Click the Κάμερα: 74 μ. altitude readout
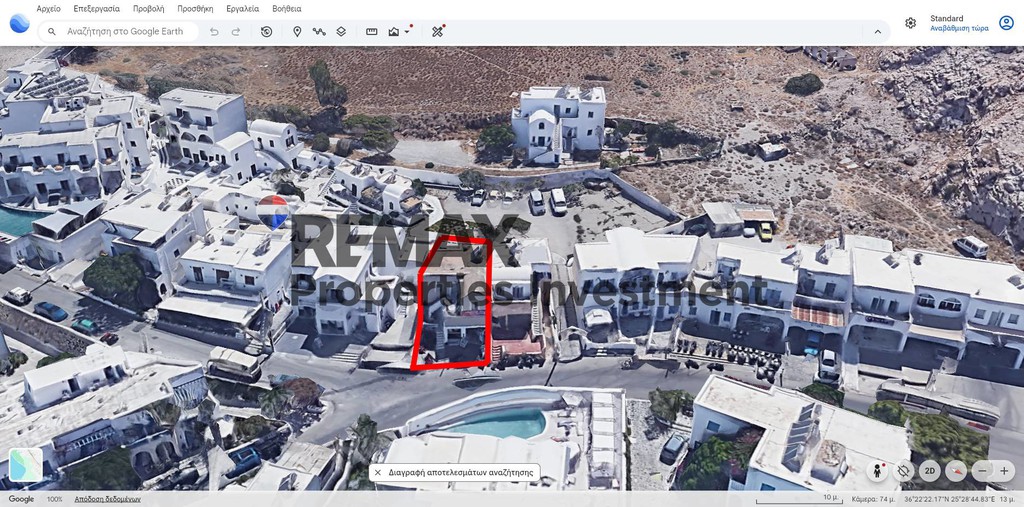Viewport: 1024px width, 507px height. [873, 499]
